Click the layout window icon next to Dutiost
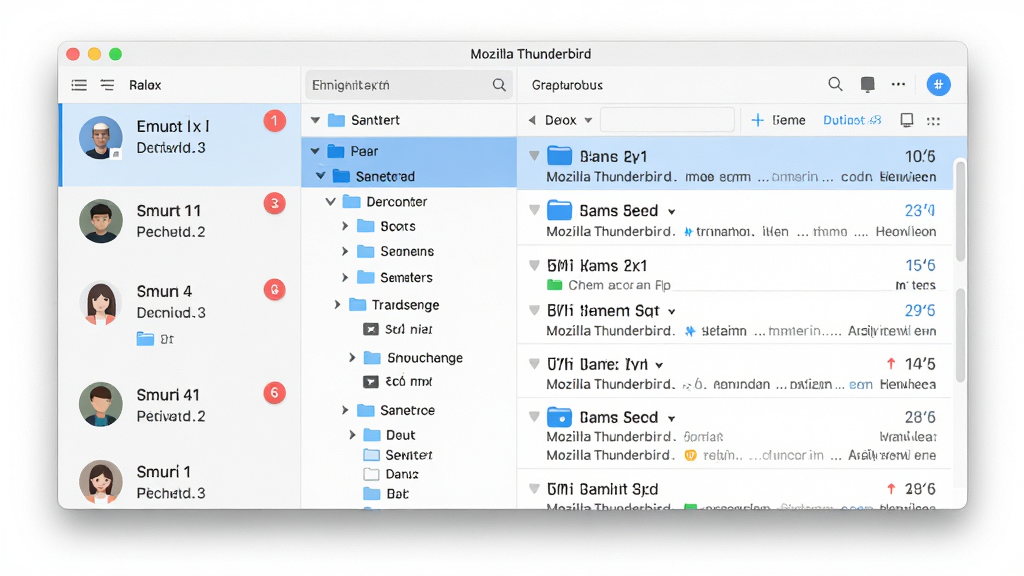The width and height of the screenshot is (1024, 576). pos(906,120)
